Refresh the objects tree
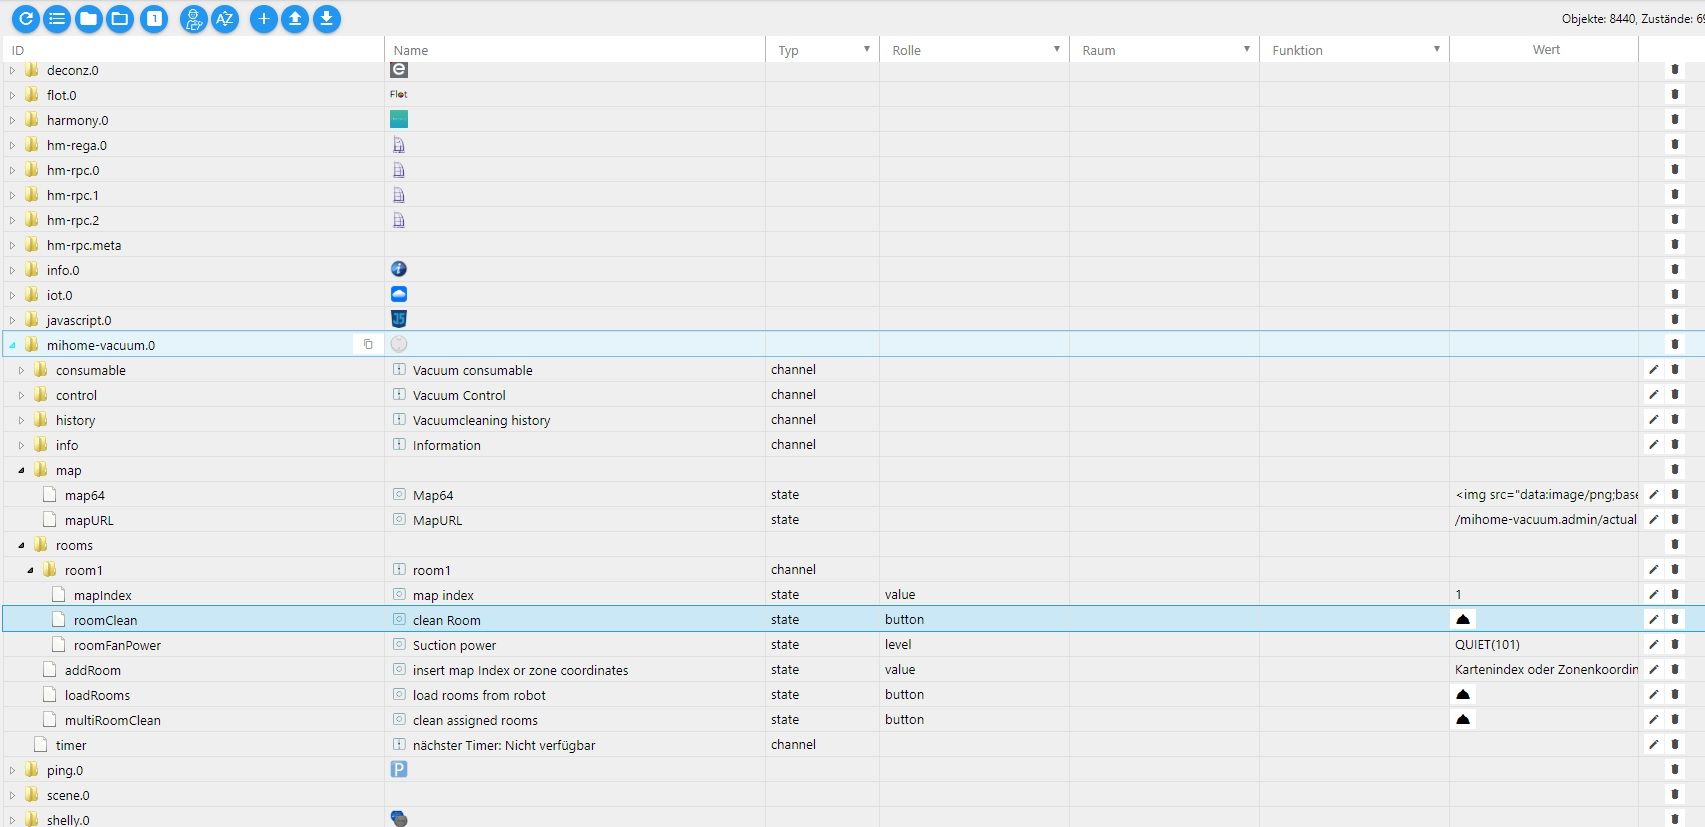This screenshot has height=827, width=1705. (x=26, y=18)
